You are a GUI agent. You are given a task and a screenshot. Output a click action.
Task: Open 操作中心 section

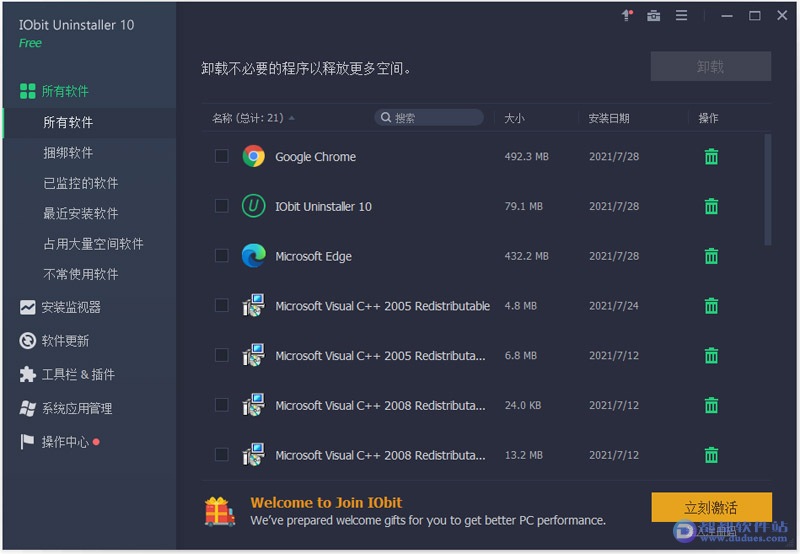[59, 442]
